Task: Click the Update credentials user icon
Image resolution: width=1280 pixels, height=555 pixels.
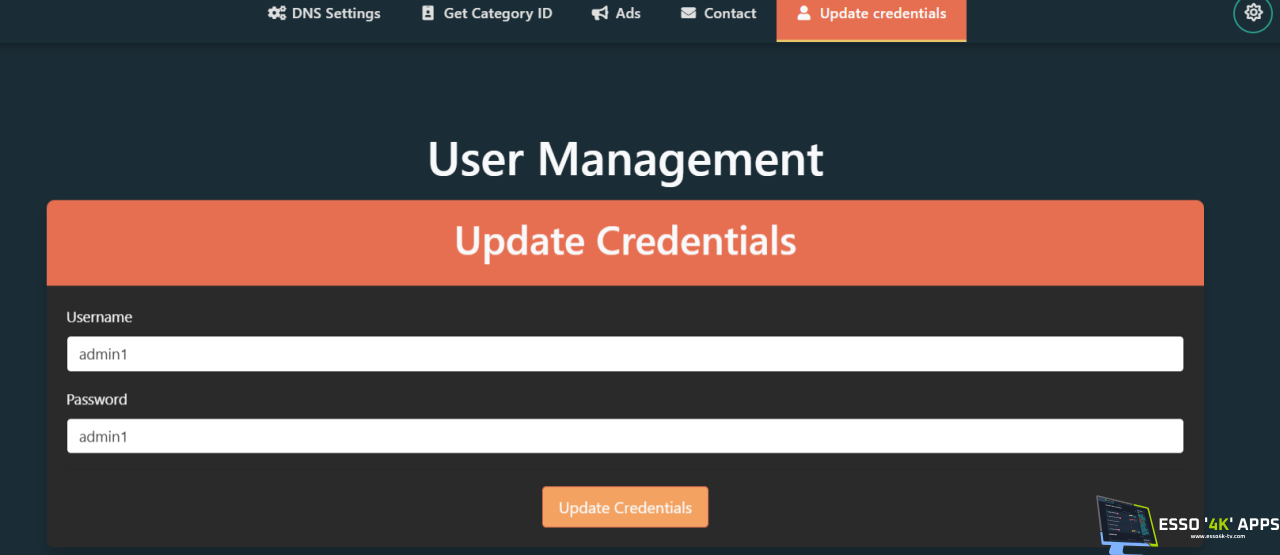Action: (x=803, y=14)
